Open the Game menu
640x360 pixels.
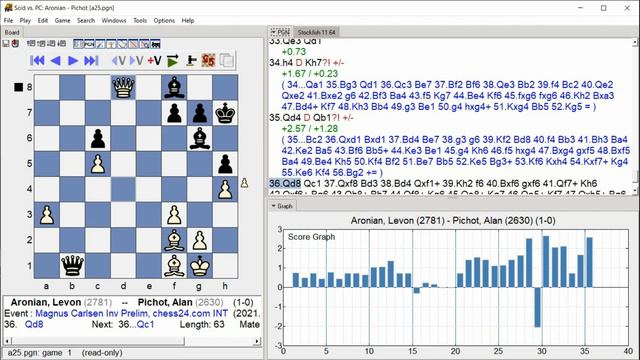click(62, 20)
